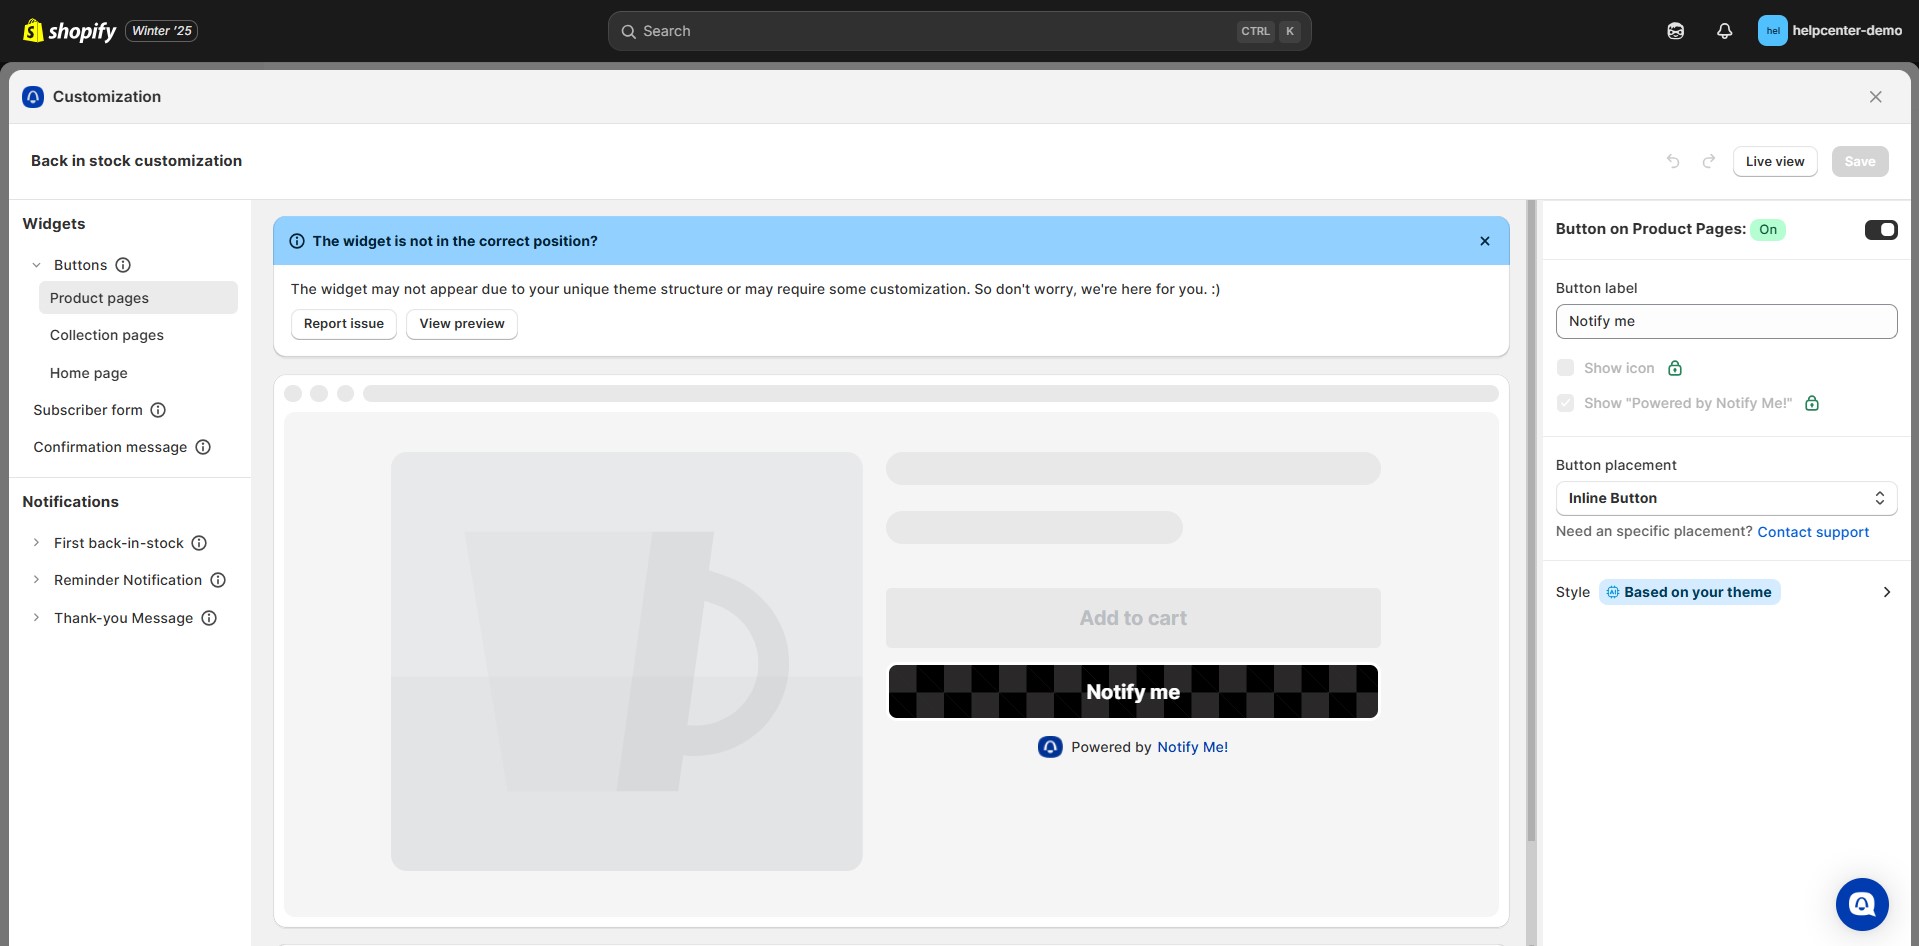The width and height of the screenshot is (1919, 946).
Task: Click info icon next to Confirmation message
Action: pos(203,447)
